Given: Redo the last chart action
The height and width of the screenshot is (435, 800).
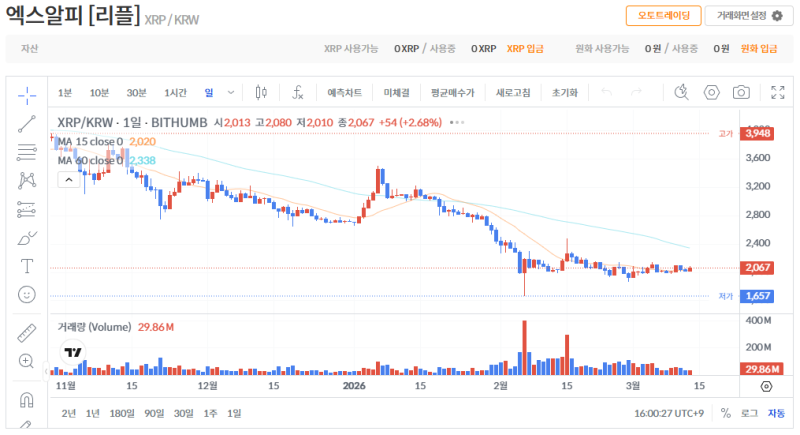Looking at the screenshot, I should 636,92.
